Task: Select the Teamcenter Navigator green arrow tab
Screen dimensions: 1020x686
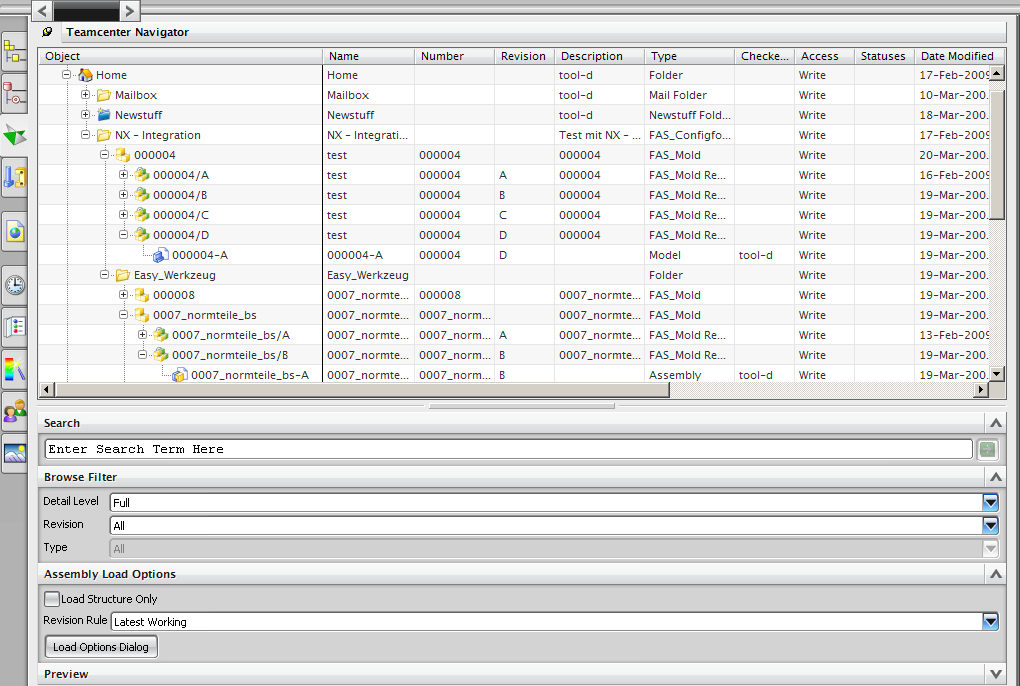Action: coord(14,136)
